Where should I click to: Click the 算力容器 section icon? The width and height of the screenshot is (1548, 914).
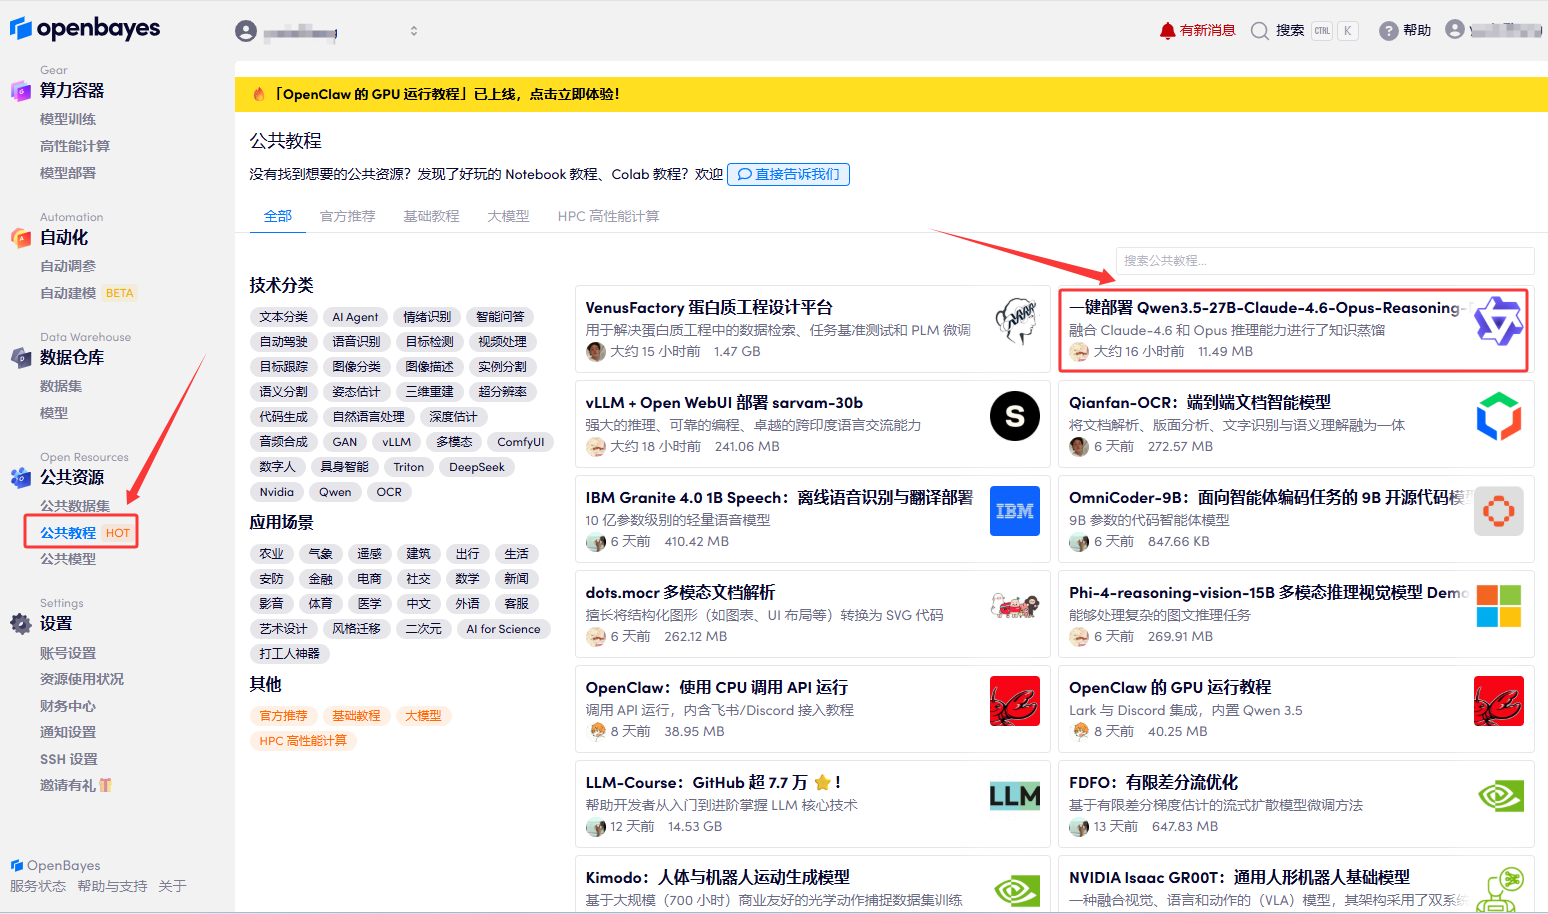(x=21, y=91)
